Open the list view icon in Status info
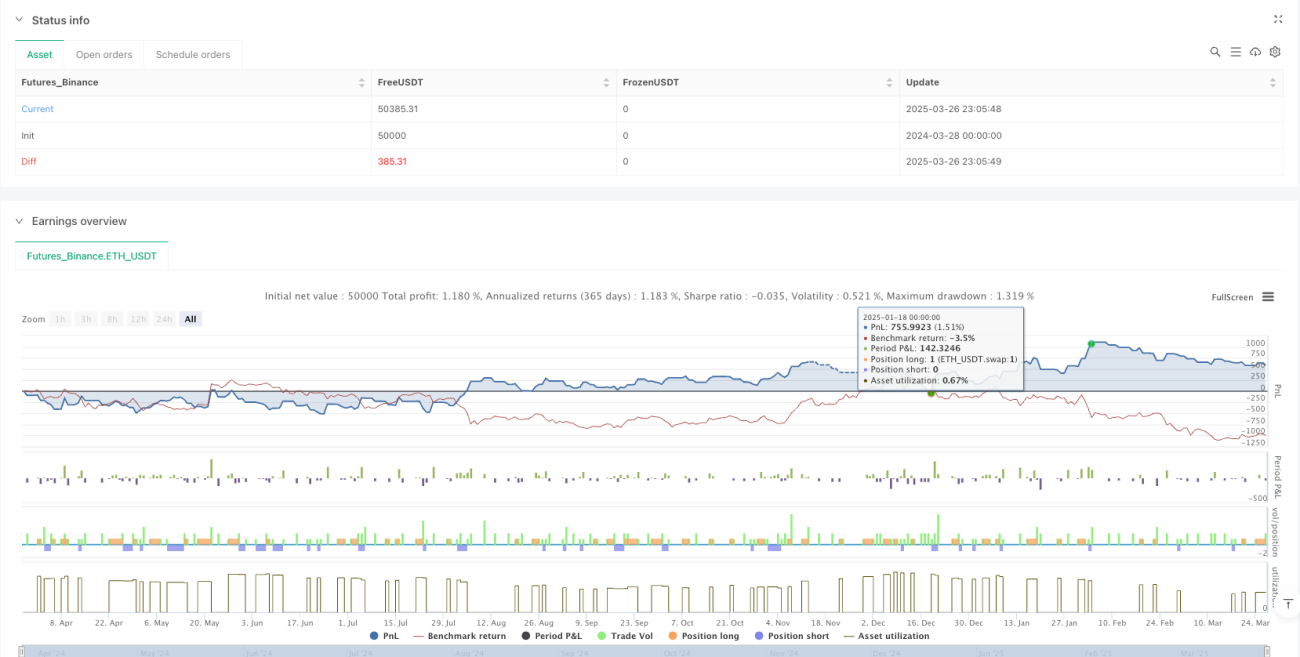 1235,52
